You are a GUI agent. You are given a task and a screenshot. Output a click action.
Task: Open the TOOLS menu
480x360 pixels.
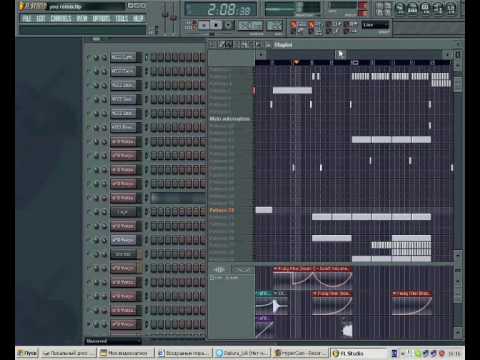pos(122,18)
